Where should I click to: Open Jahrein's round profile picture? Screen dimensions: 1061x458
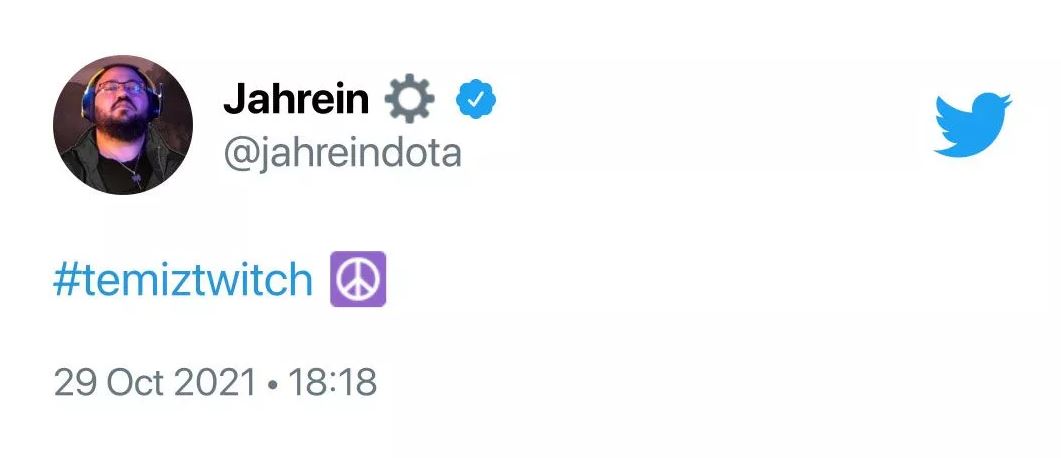click(x=123, y=125)
